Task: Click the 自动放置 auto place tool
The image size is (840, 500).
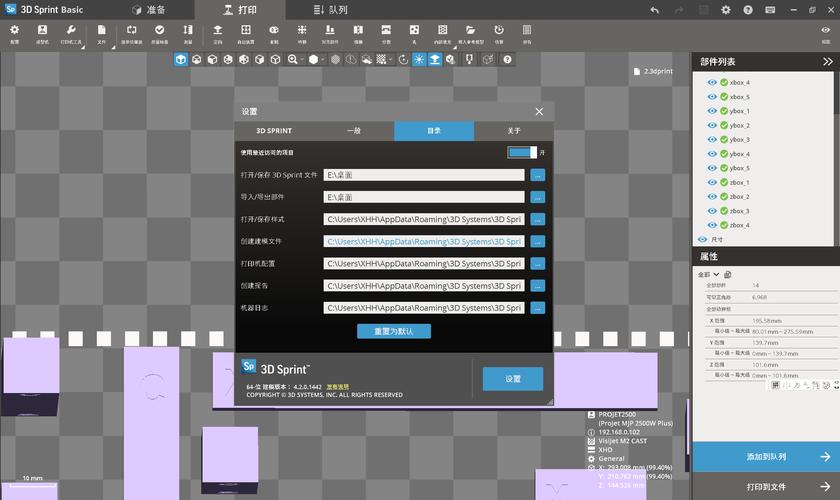Action: [x=245, y=34]
